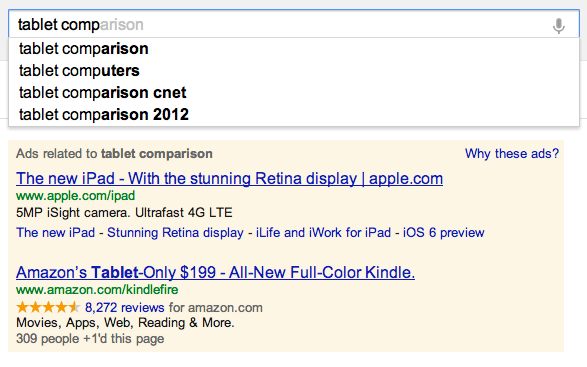Click the microphone voice search icon
The image size is (587, 367).
[559, 25]
